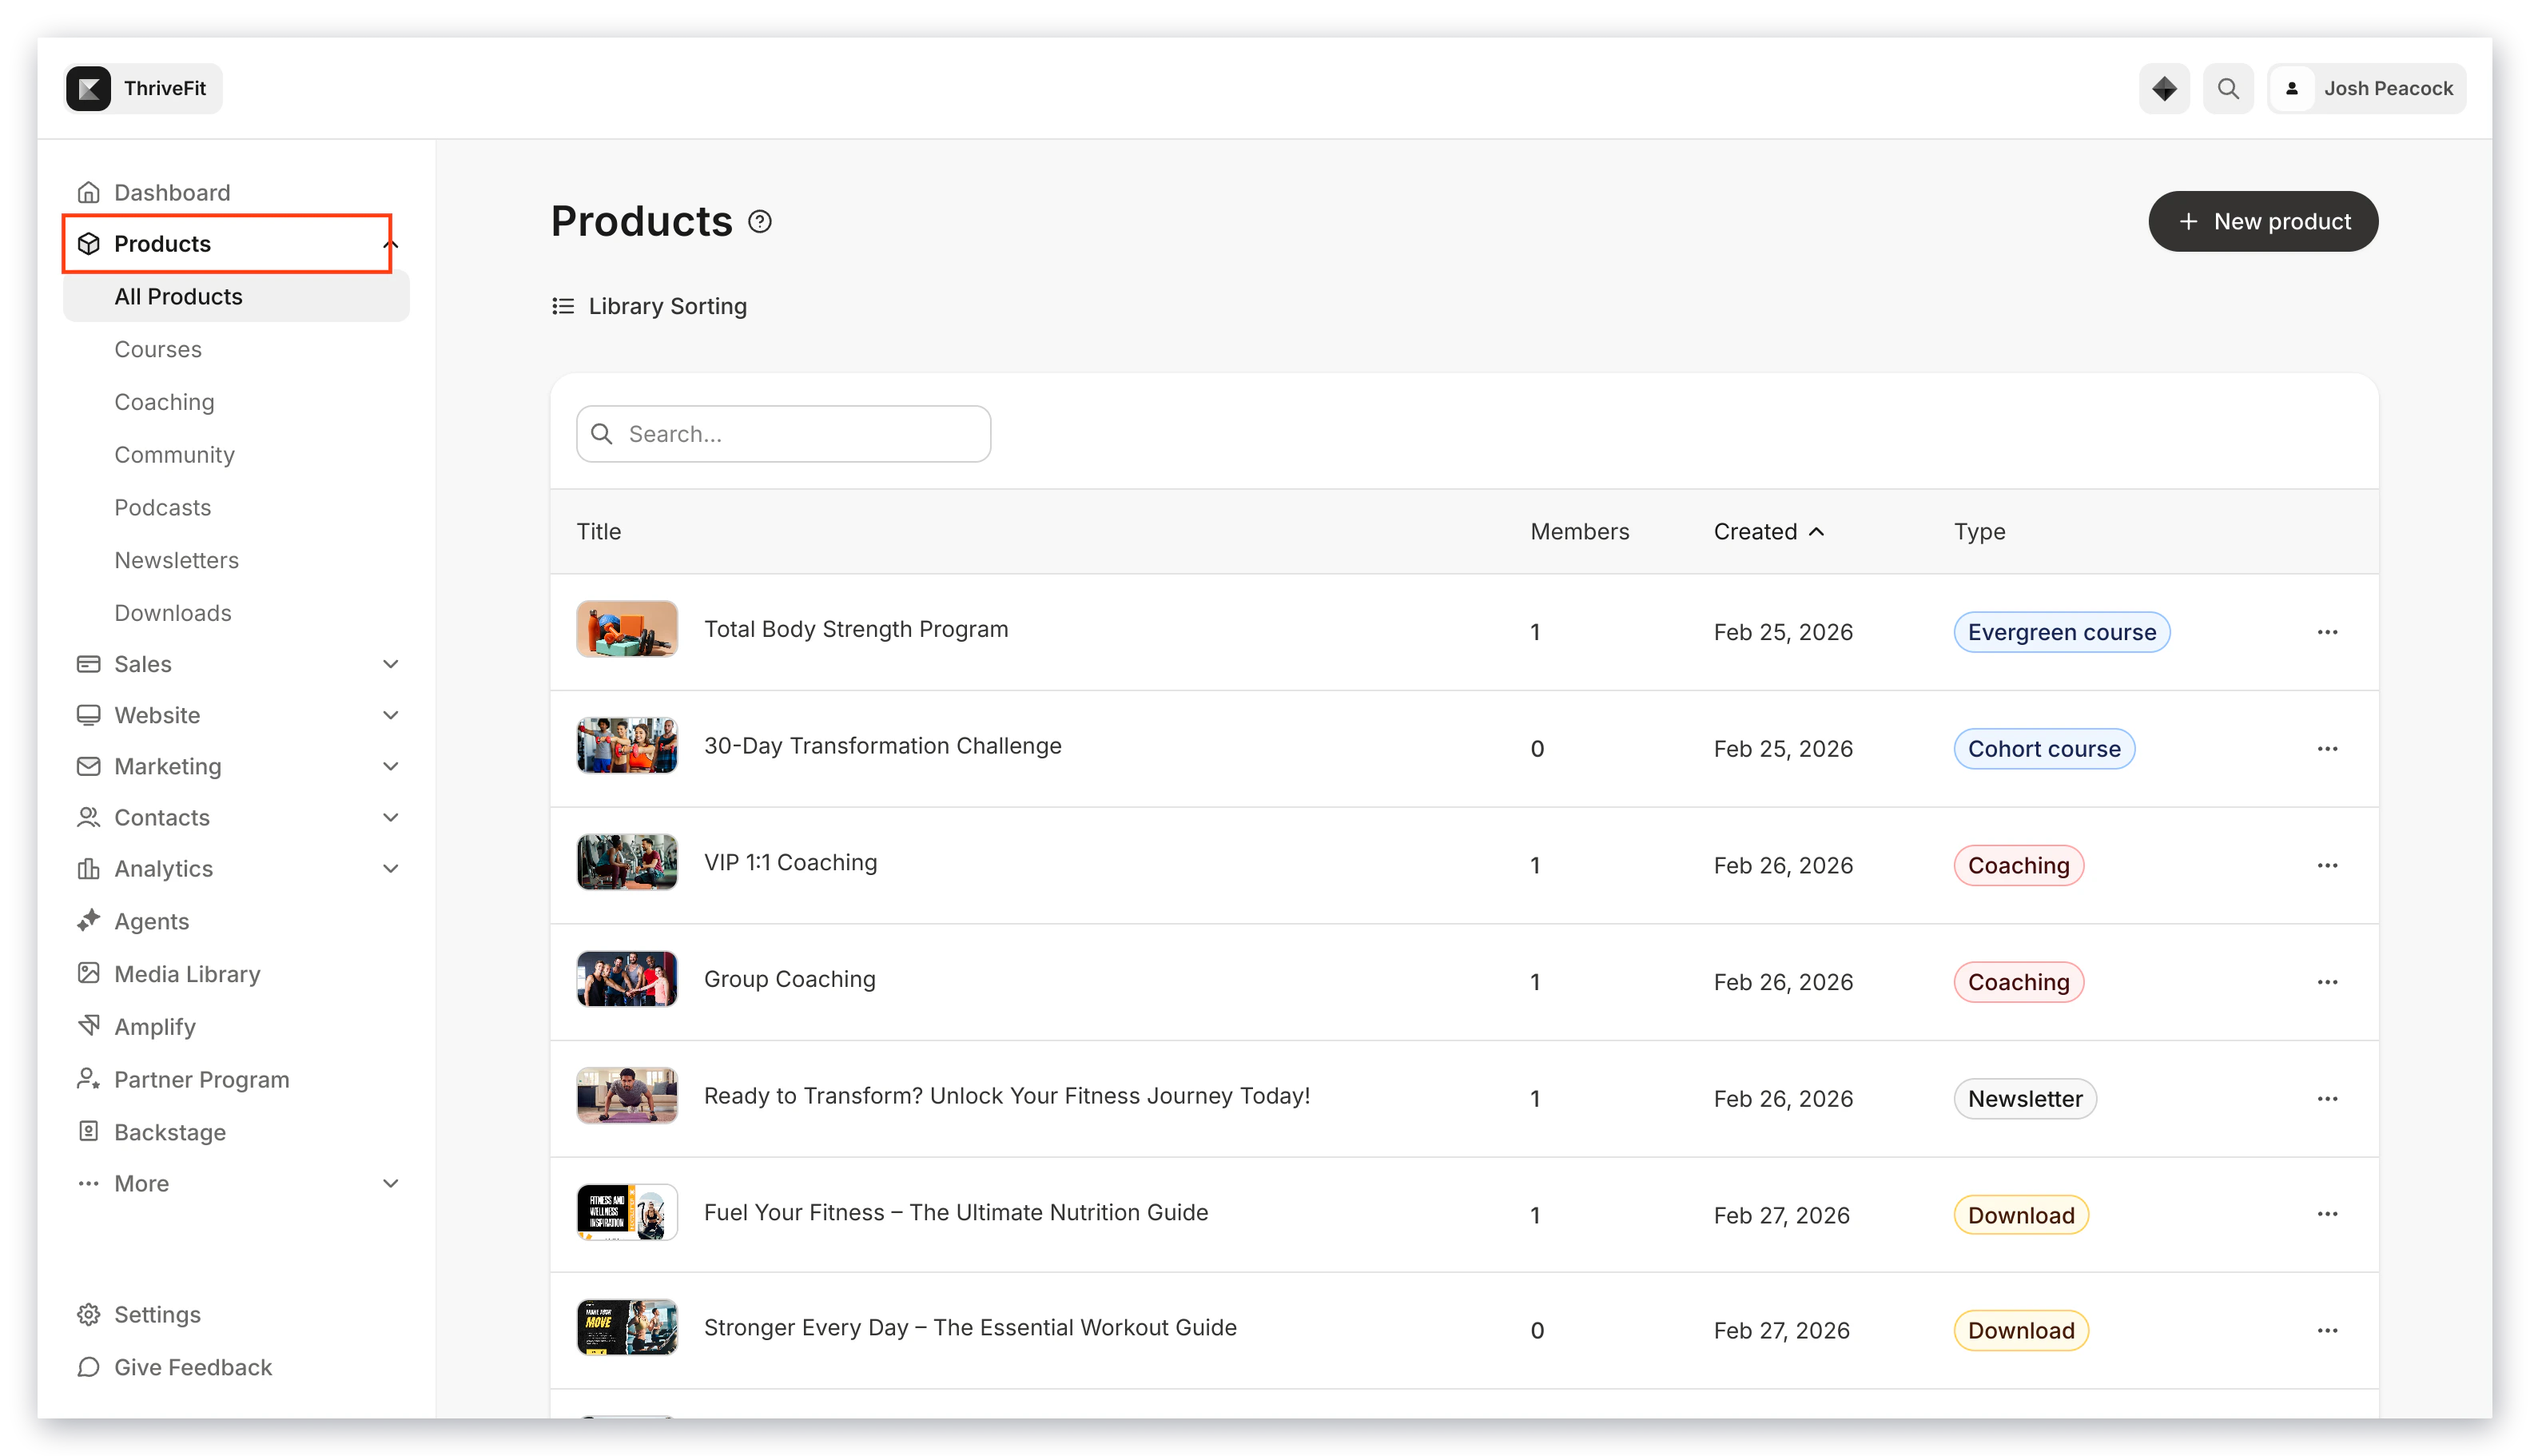Click Group Coaching thumbnail image
Image resolution: width=2530 pixels, height=1456 pixels.
pos(627,979)
